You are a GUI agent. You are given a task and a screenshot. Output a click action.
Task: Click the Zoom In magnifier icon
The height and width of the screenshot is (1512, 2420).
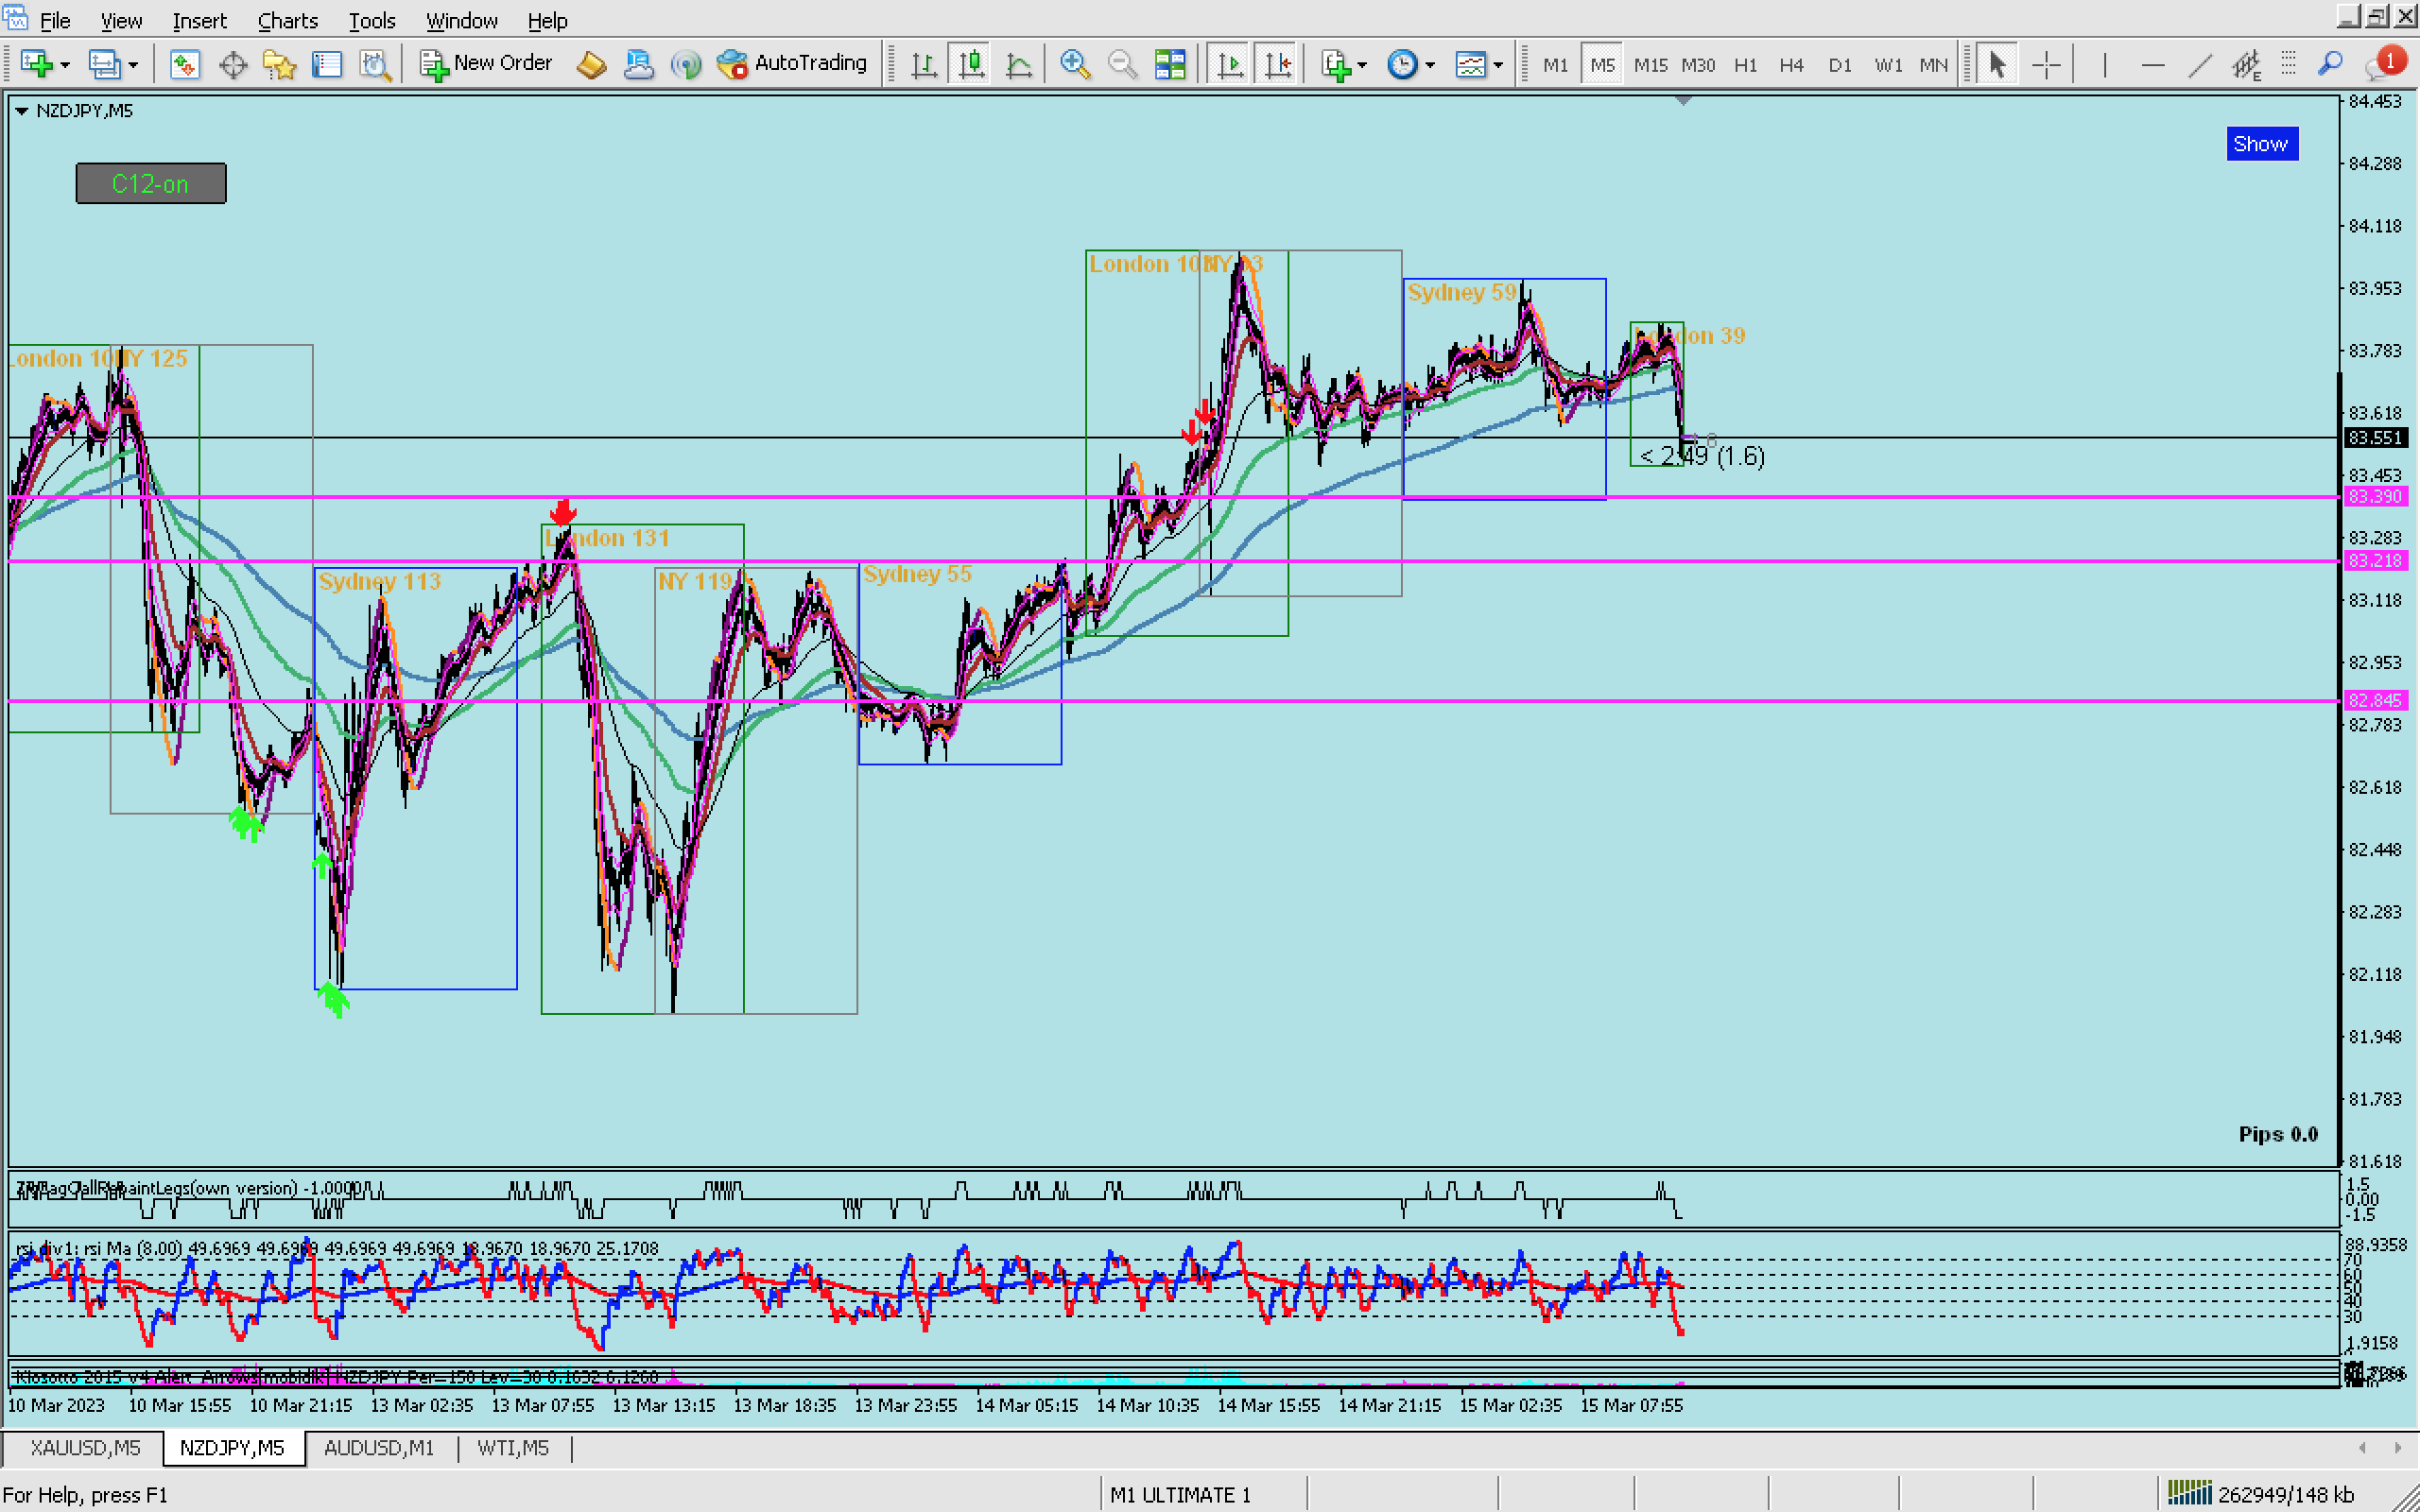point(1075,65)
